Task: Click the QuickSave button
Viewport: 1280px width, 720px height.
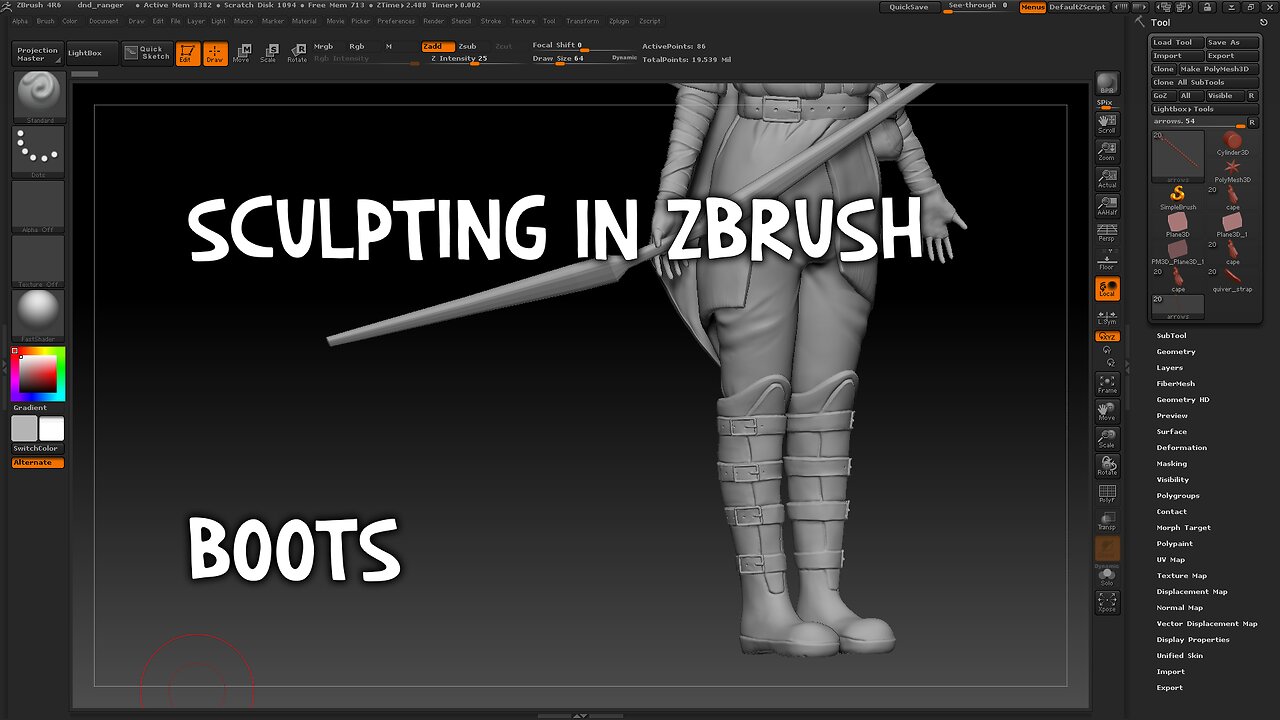Action: tap(908, 7)
